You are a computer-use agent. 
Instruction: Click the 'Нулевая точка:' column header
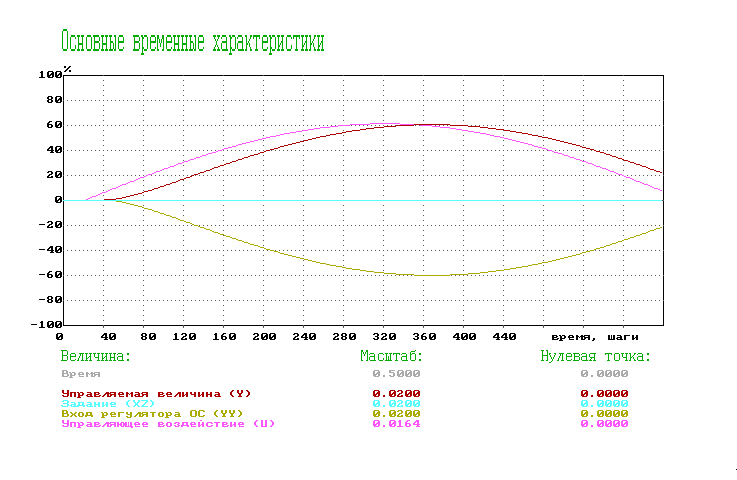click(x=595, y=356)
